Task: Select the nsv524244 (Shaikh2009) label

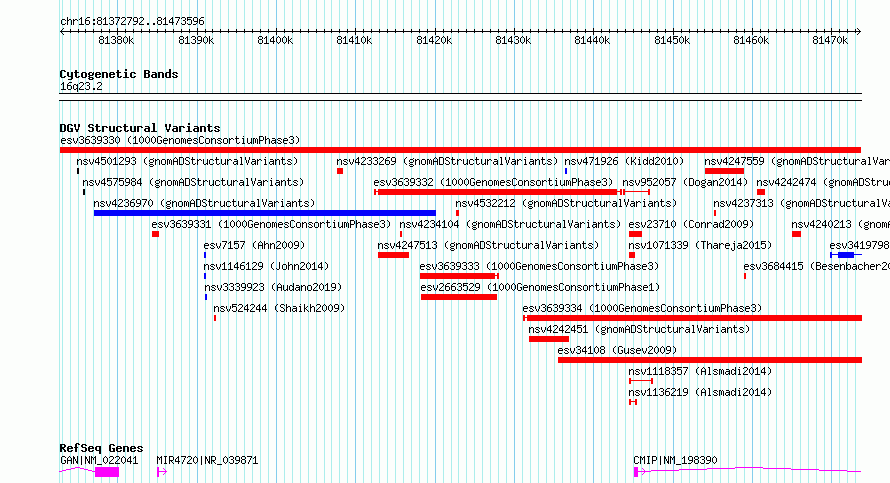Action: coord(279,308)
